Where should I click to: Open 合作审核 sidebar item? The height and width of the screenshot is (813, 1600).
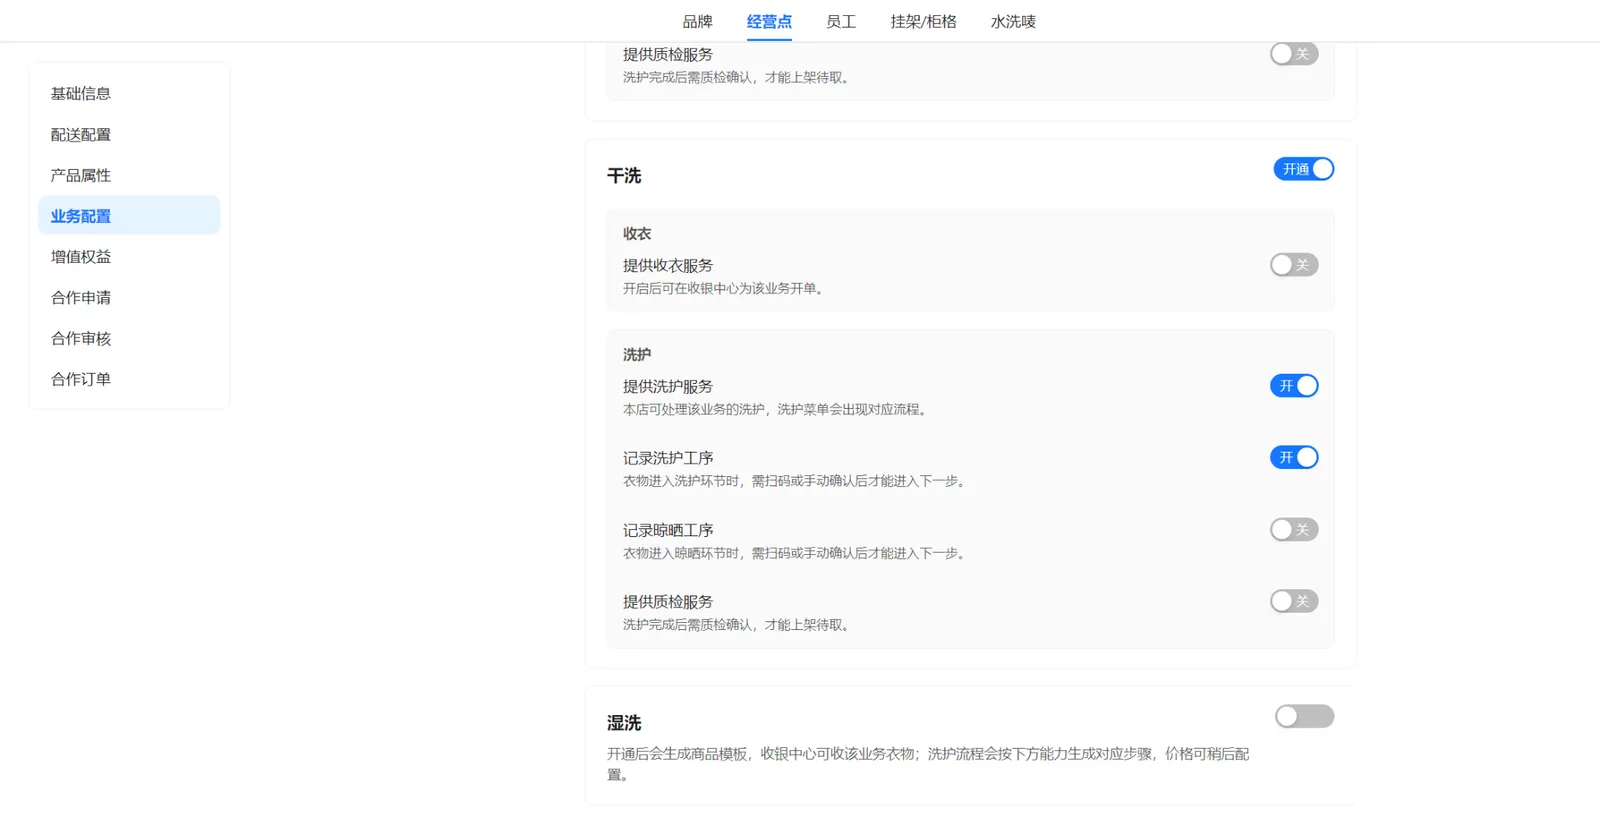click(x=129, y=338)
